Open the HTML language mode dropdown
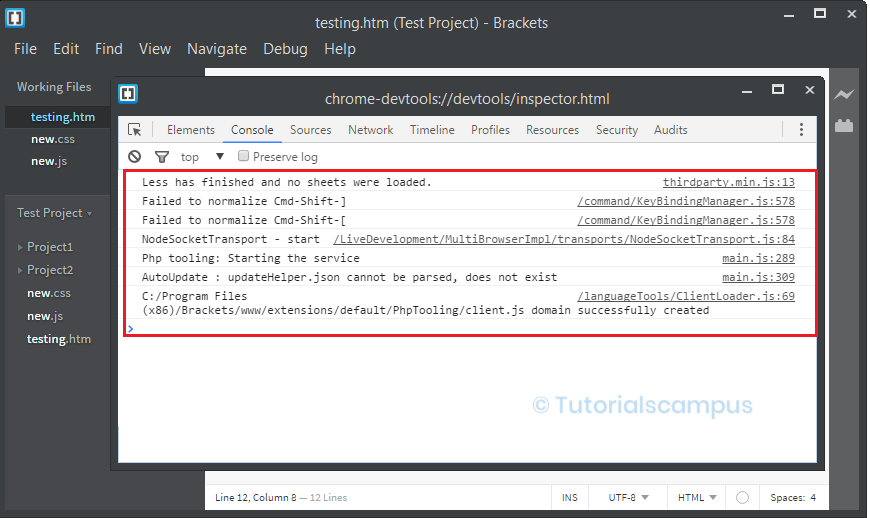 tap(697, 497)
